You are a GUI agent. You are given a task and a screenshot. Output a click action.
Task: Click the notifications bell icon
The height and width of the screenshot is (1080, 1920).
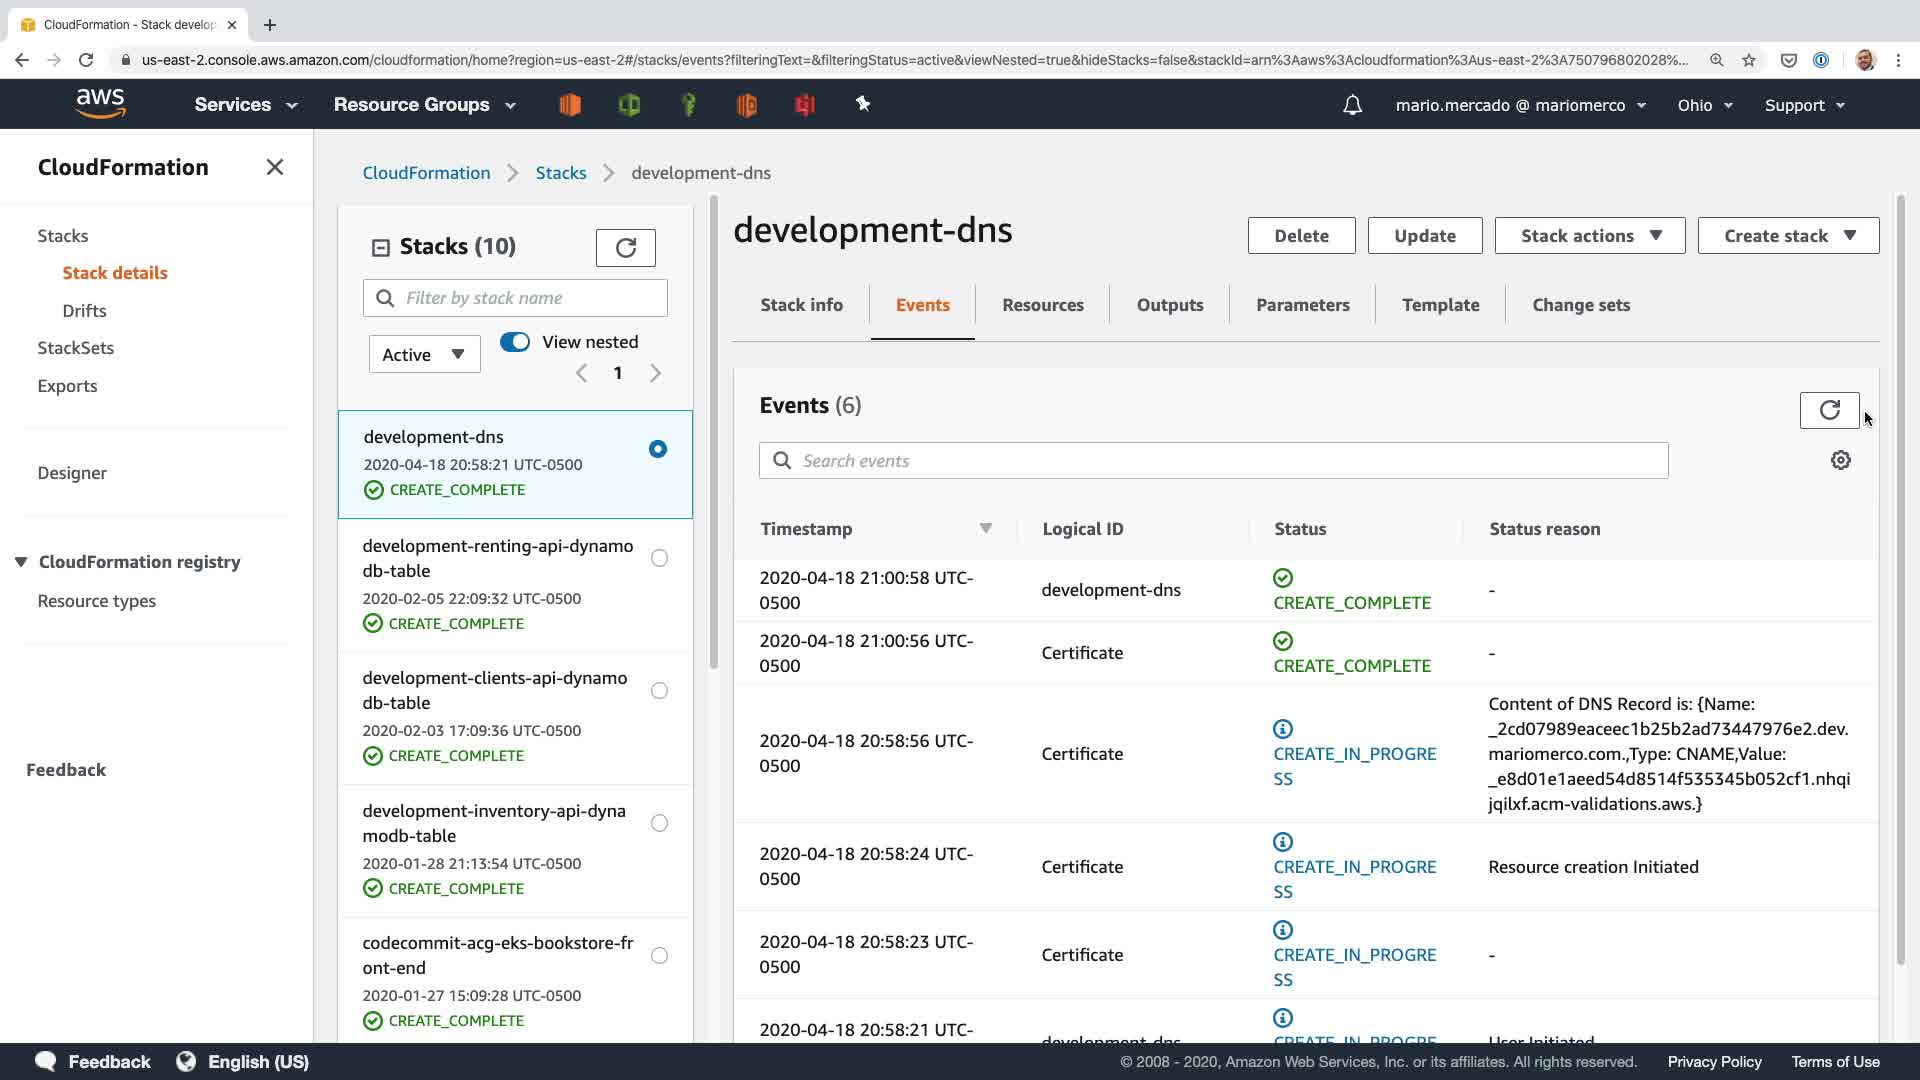1352,105
